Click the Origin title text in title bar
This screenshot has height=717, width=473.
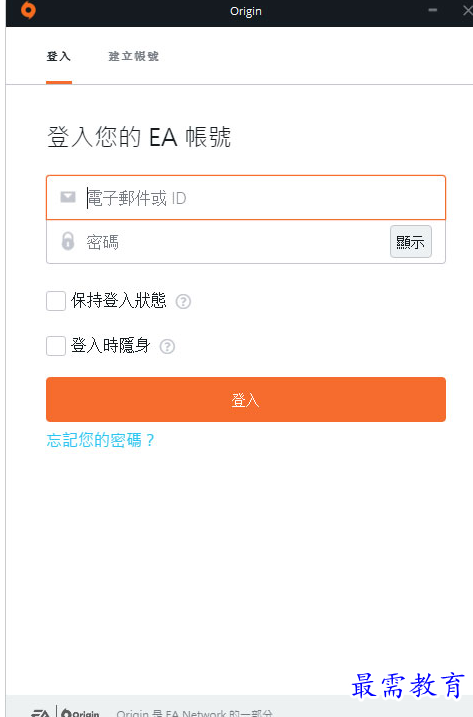point(246,11)
